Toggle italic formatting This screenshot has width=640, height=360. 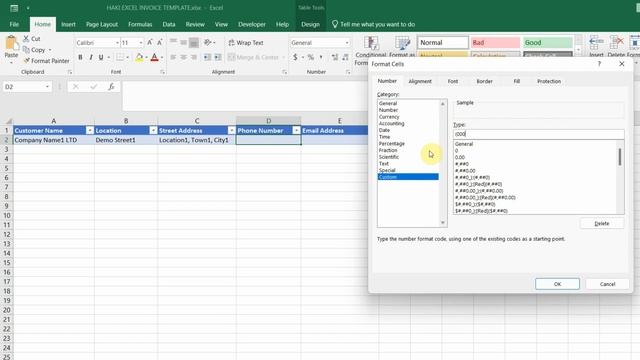[x=91, y=57]
